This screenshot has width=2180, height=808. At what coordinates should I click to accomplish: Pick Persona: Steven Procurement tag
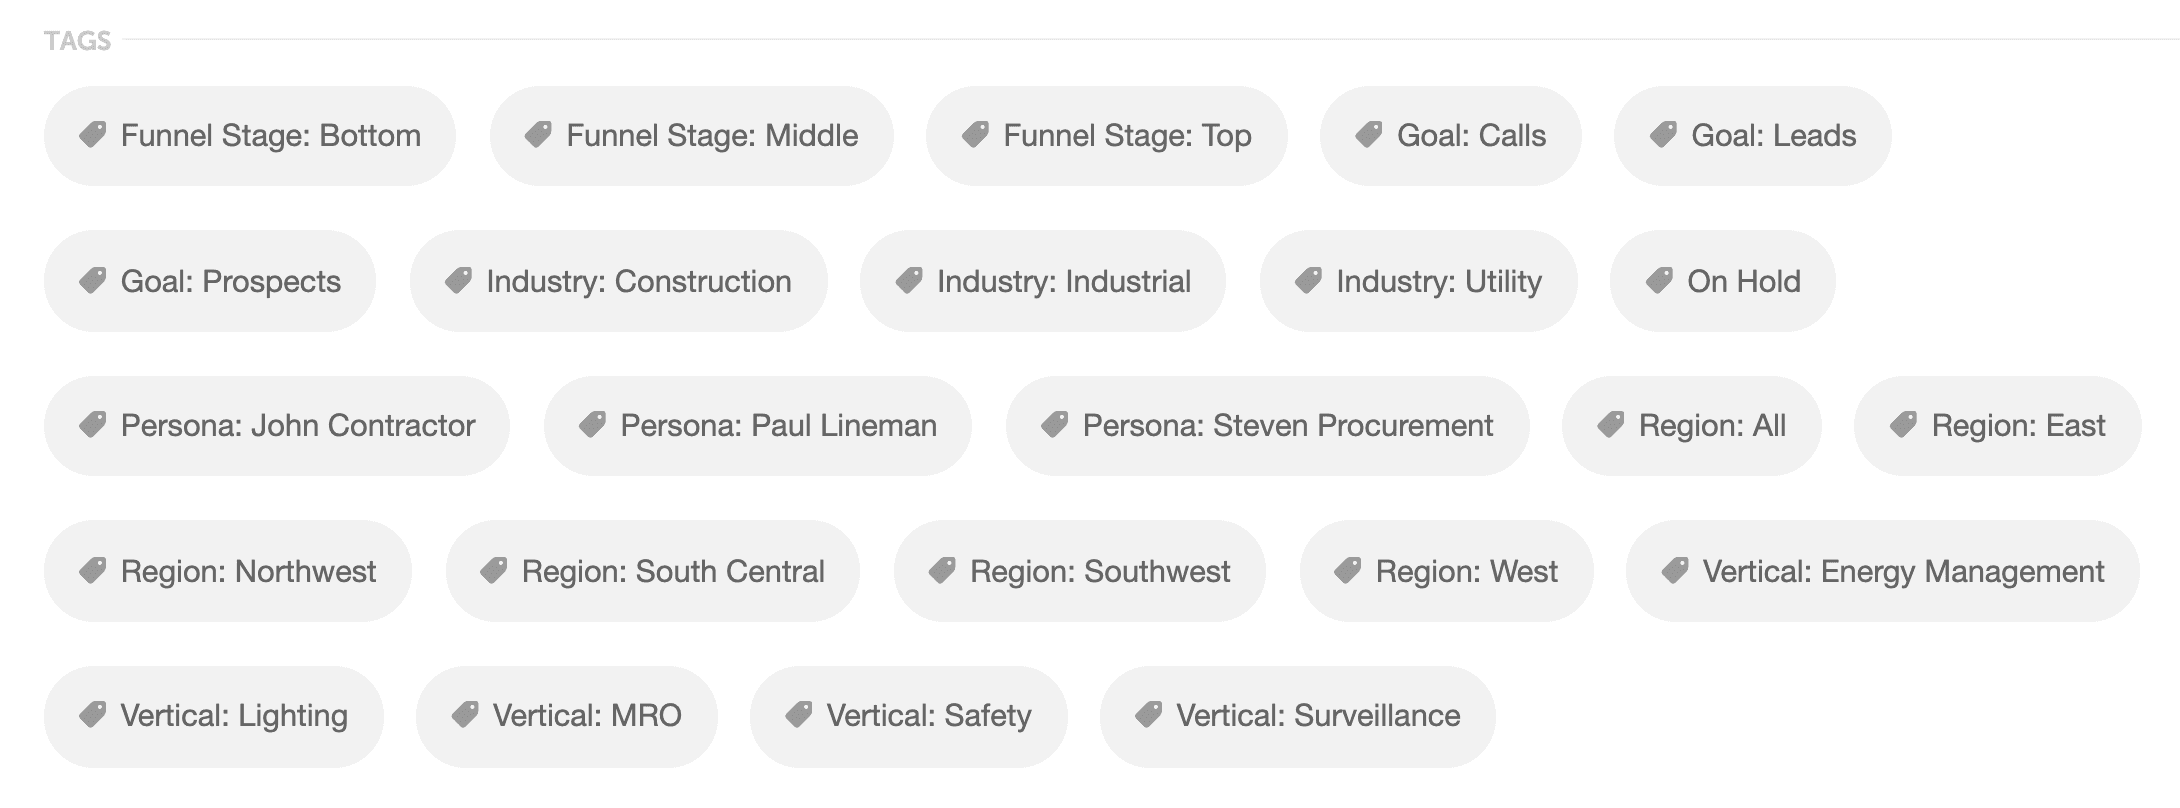coord(1267,426)
